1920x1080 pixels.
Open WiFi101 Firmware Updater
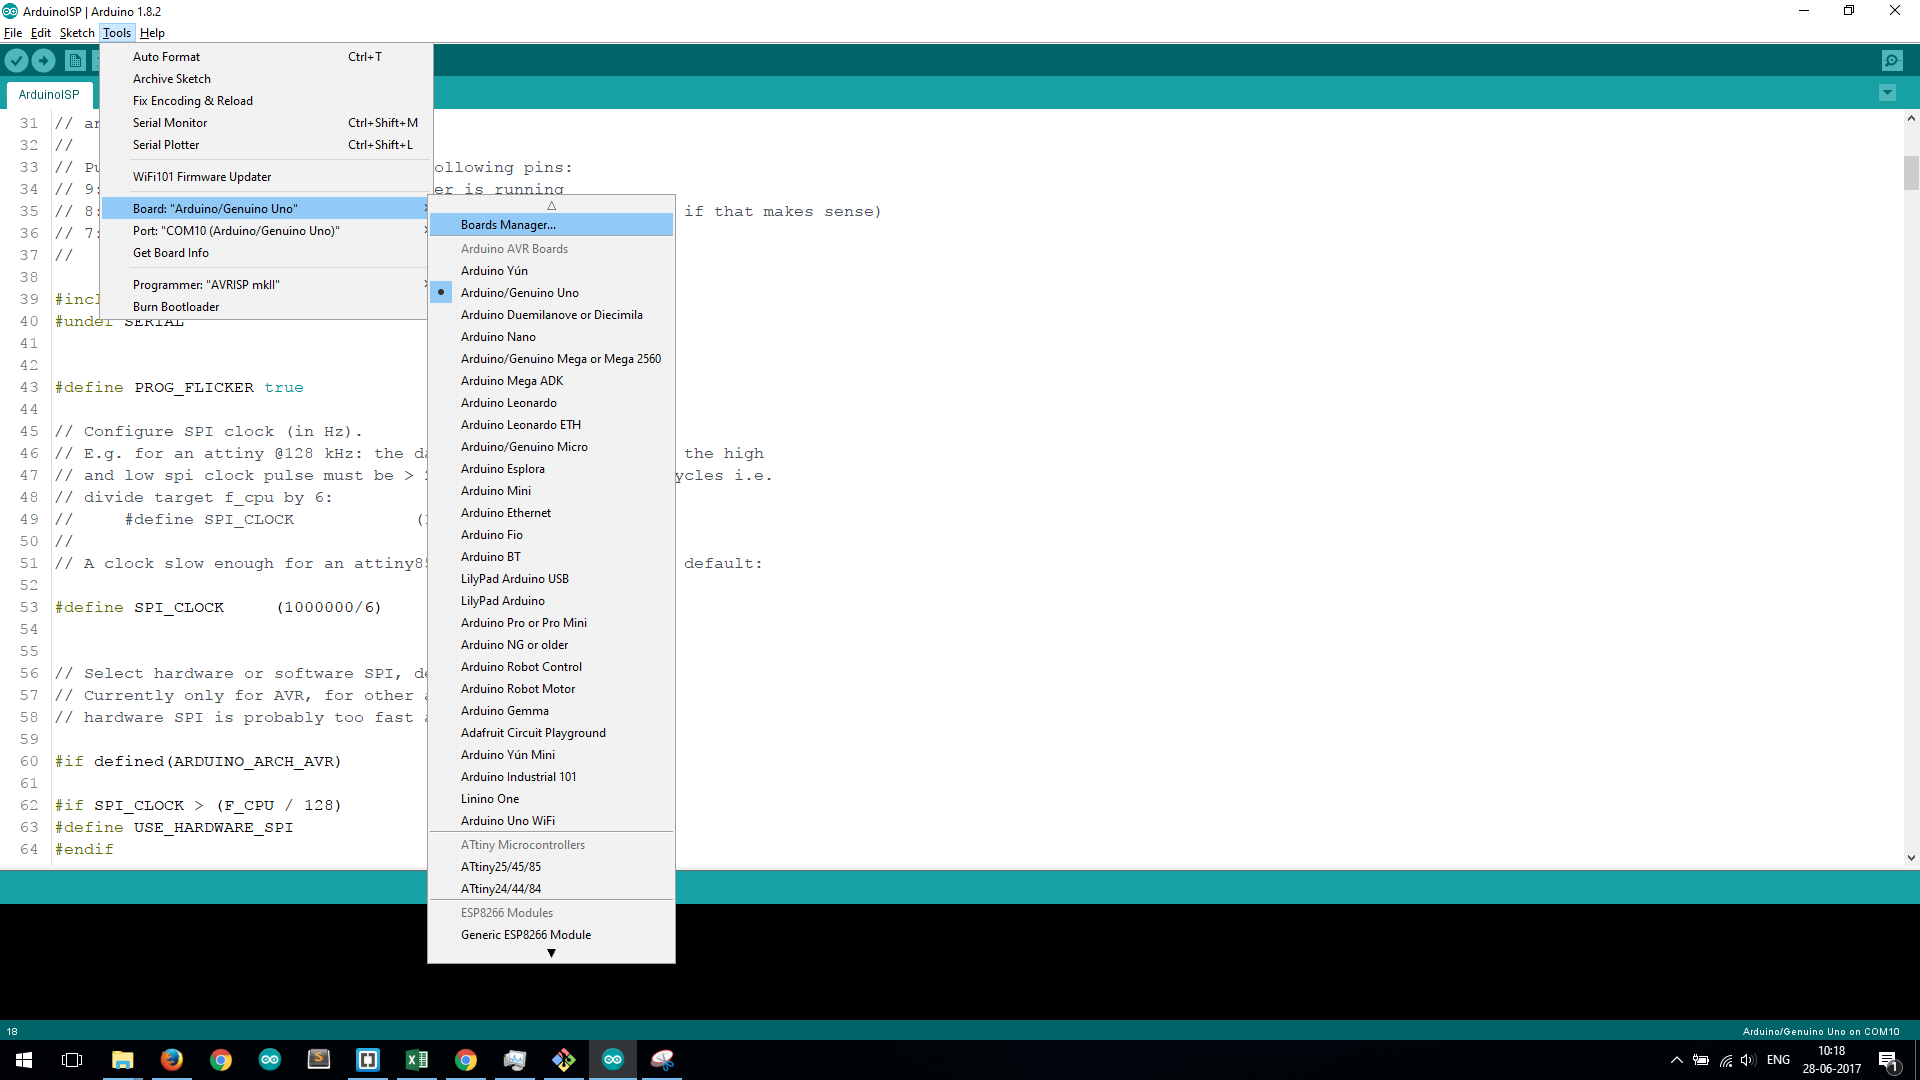(x=266, y=177)
